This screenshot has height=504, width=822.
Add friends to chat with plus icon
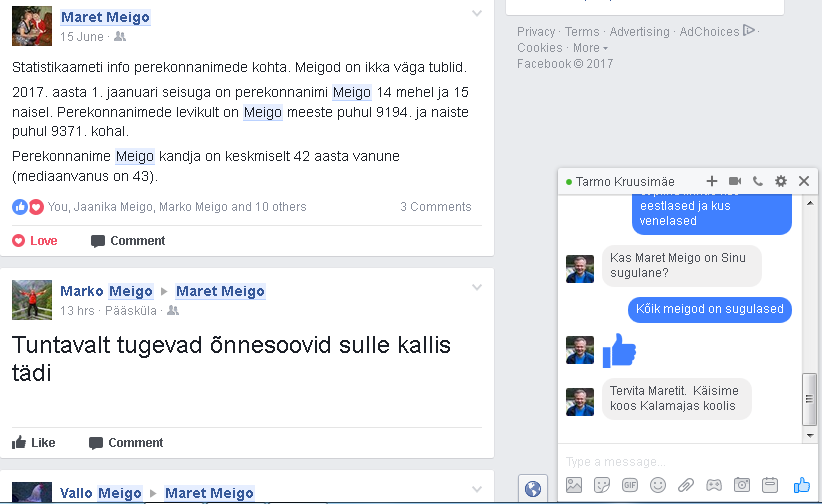point(711,181)
